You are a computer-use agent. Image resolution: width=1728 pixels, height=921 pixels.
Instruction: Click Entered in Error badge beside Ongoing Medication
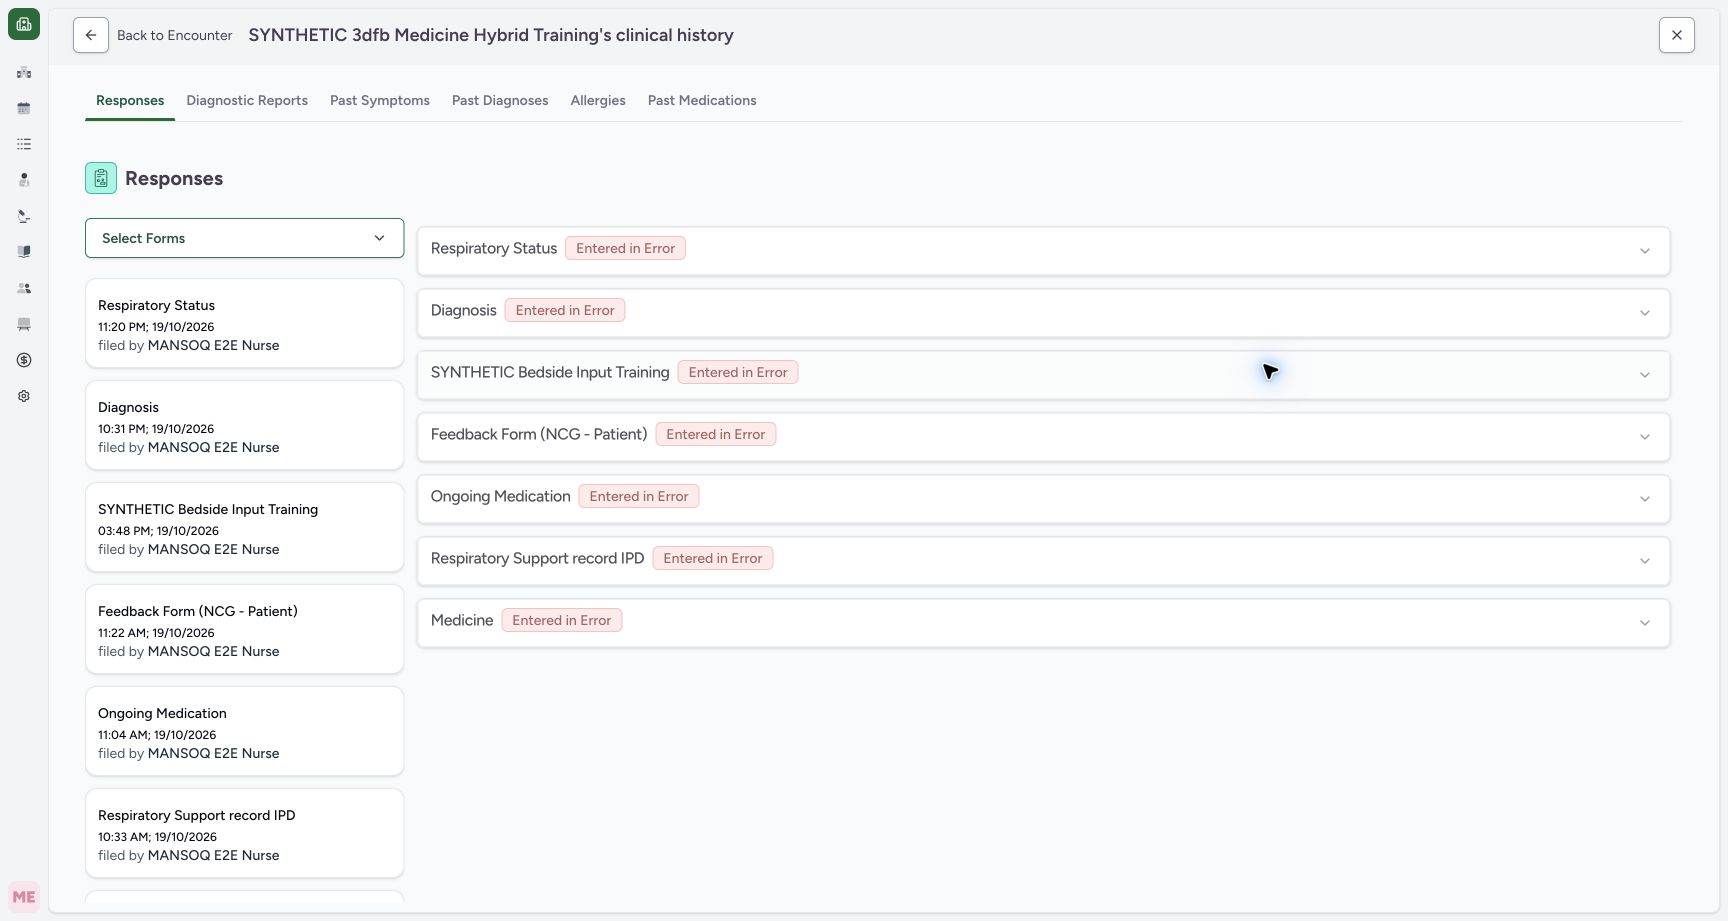(x=639, y=496)
